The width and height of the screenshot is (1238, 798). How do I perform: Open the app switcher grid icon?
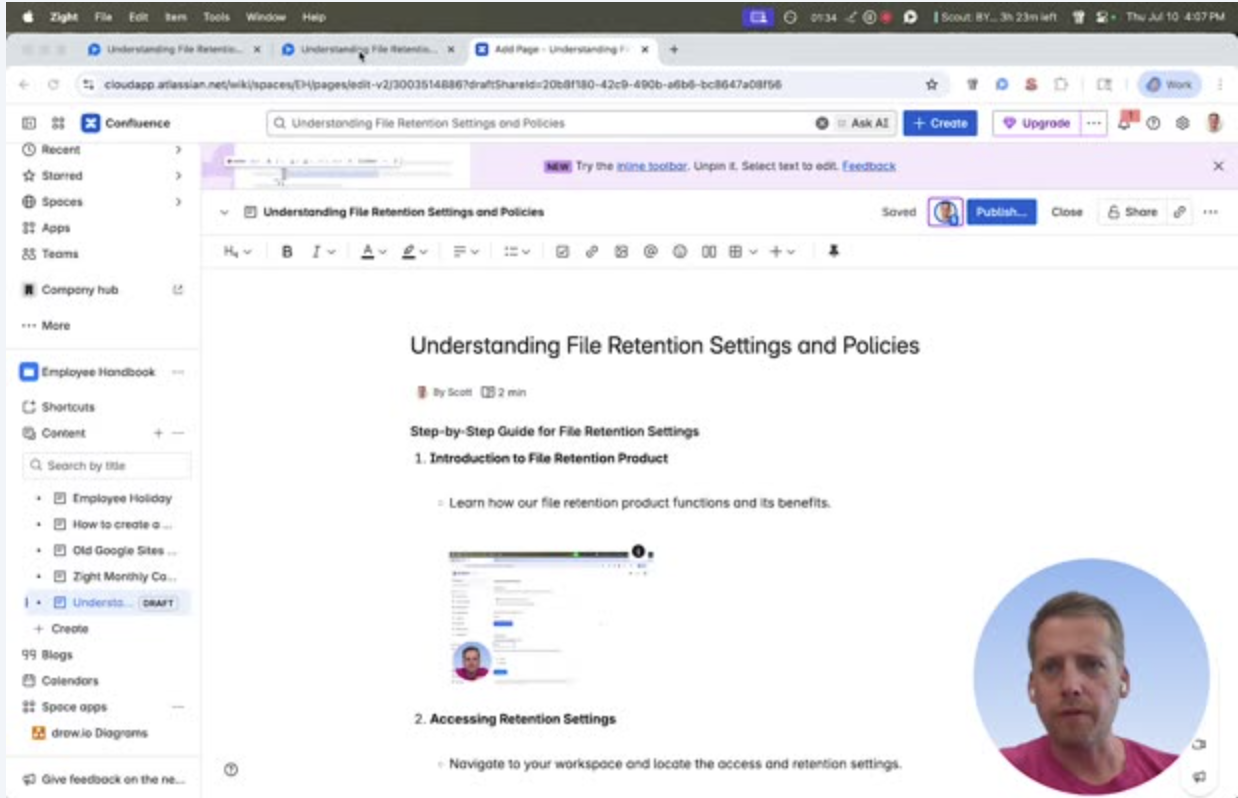58,123
